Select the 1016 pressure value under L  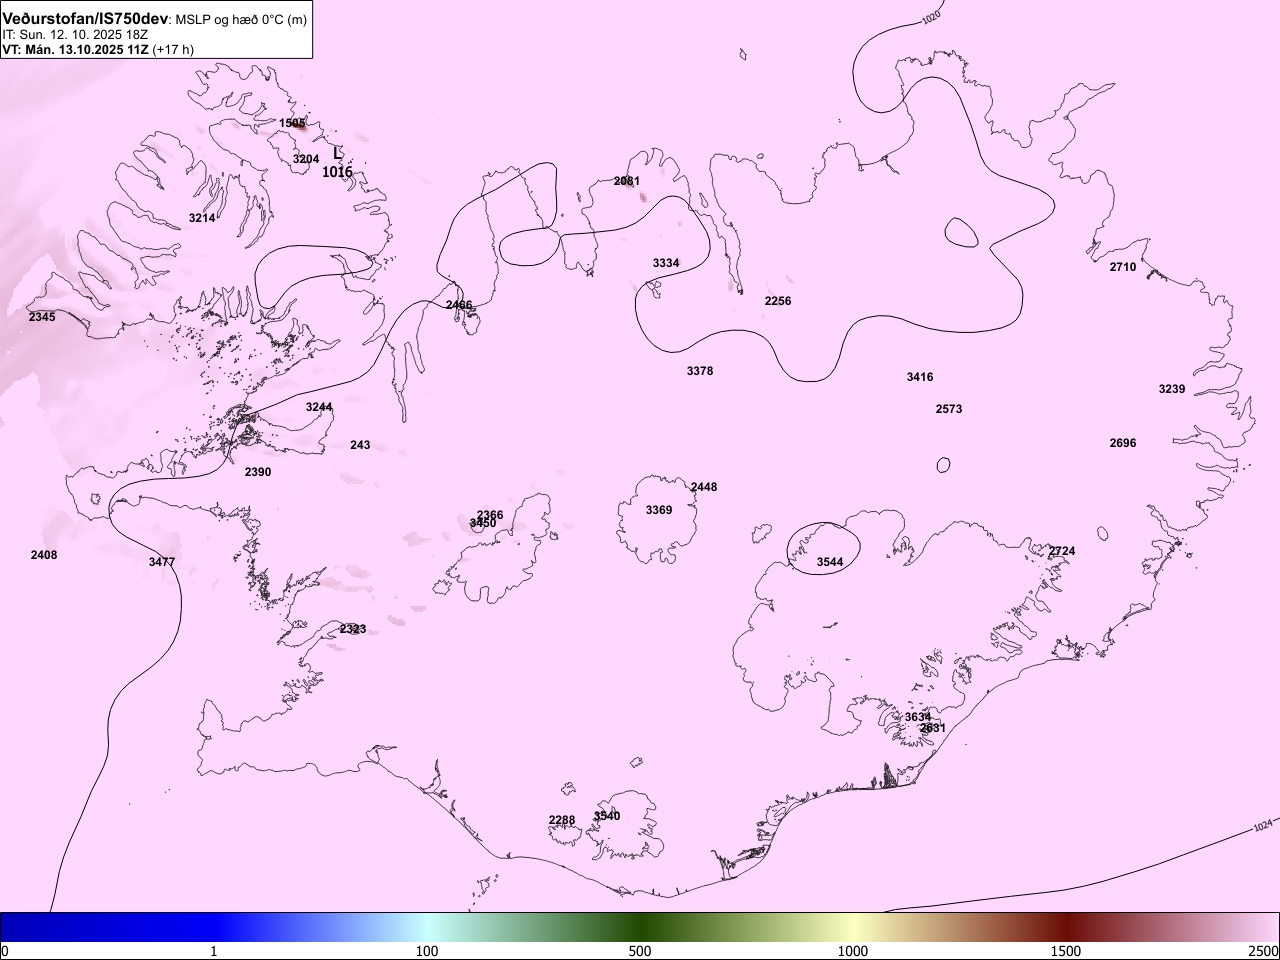pos(337,172)
